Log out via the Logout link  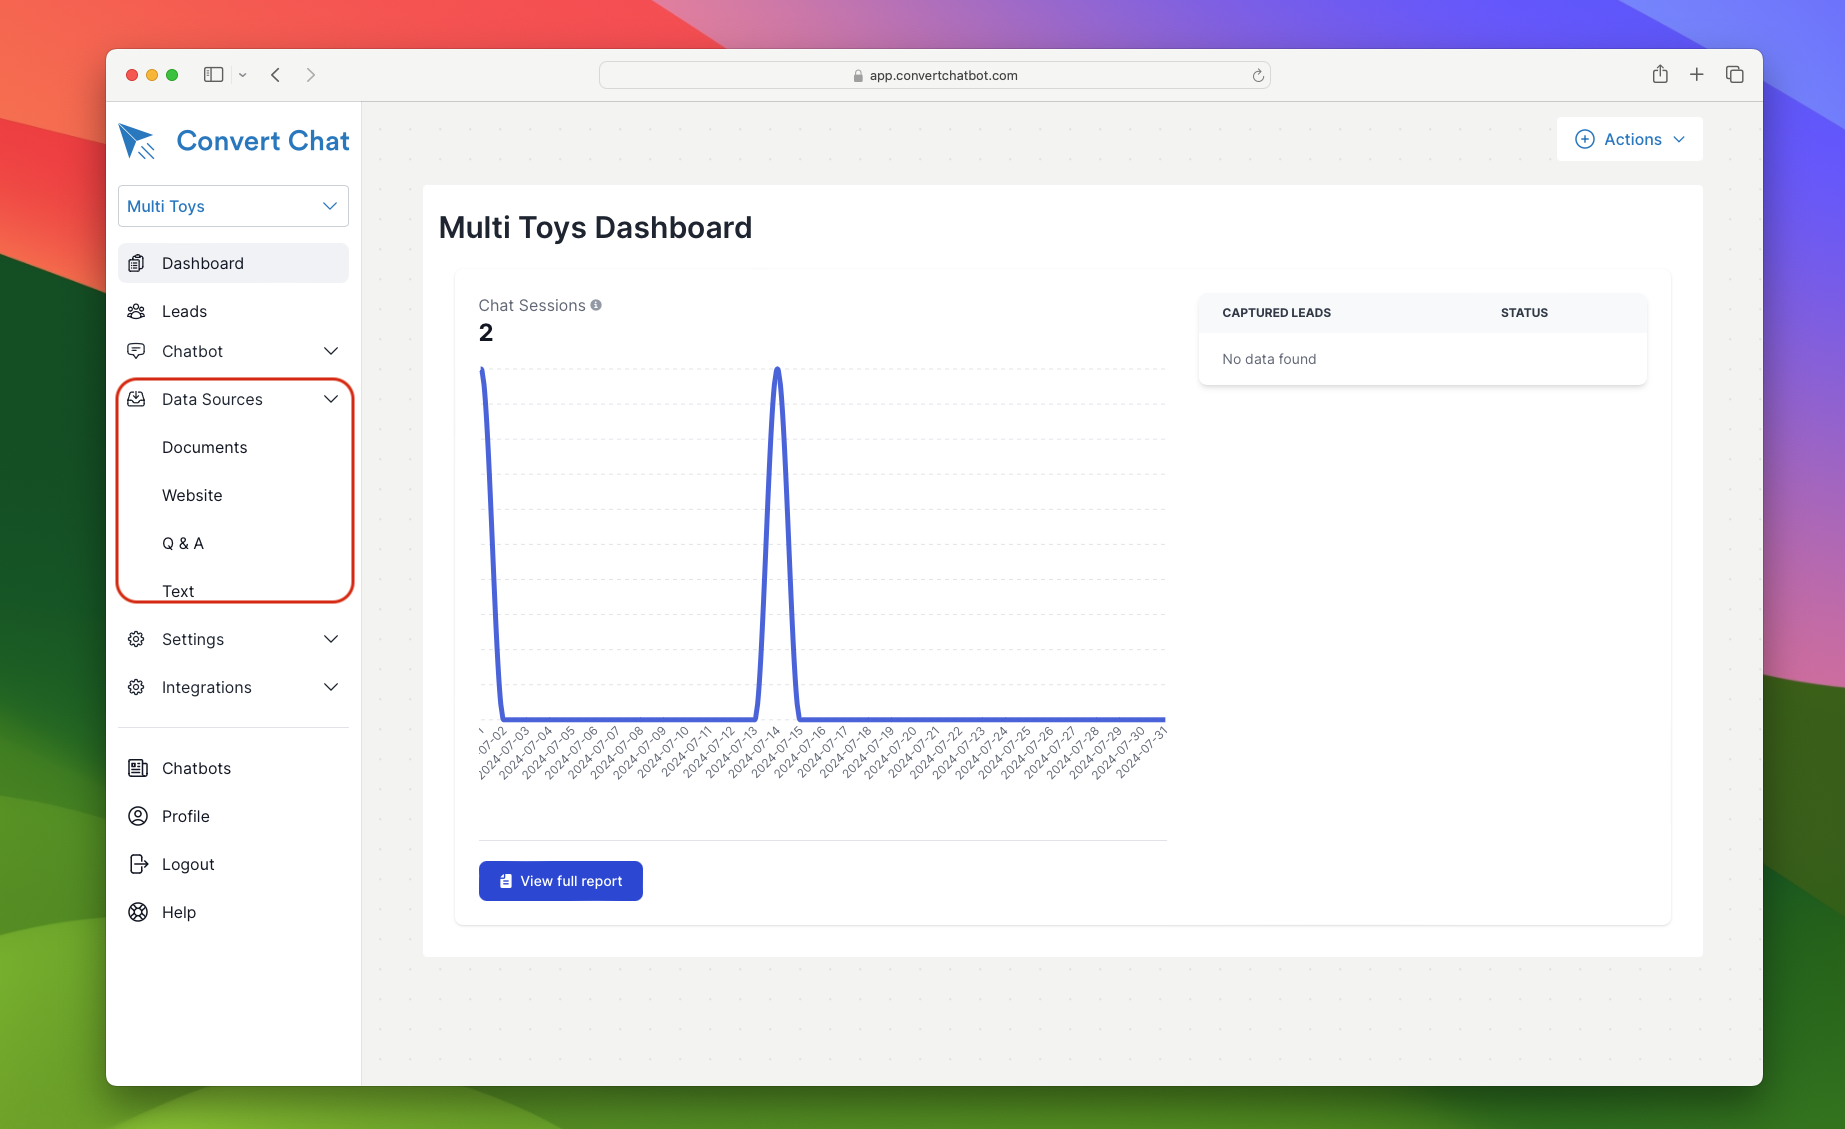coord(188,864)
